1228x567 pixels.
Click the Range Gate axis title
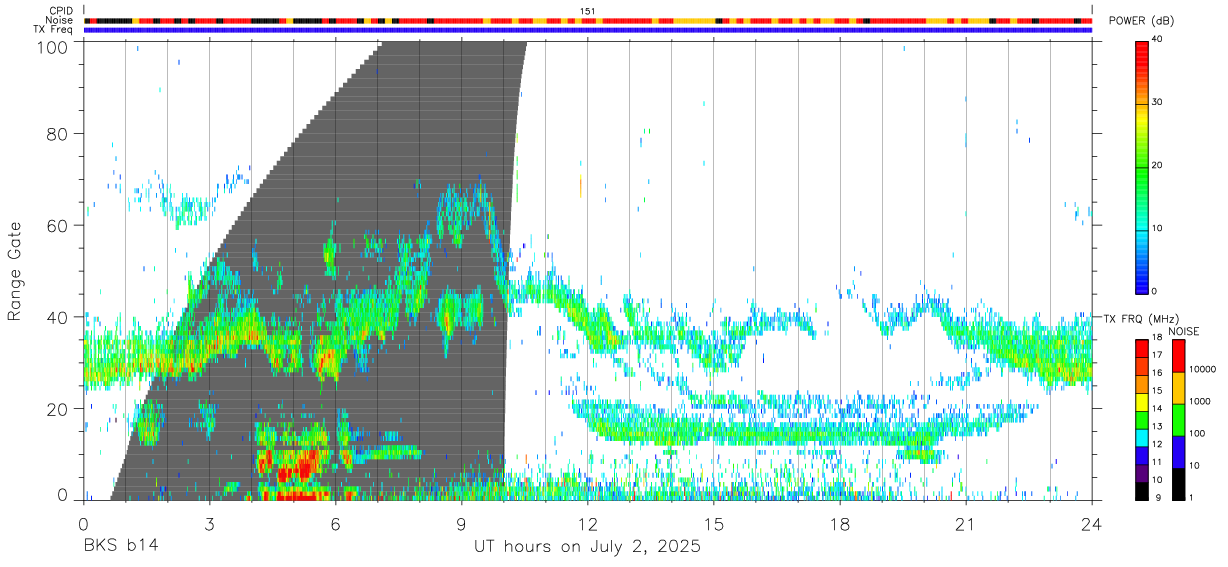[x=15, y=271]
